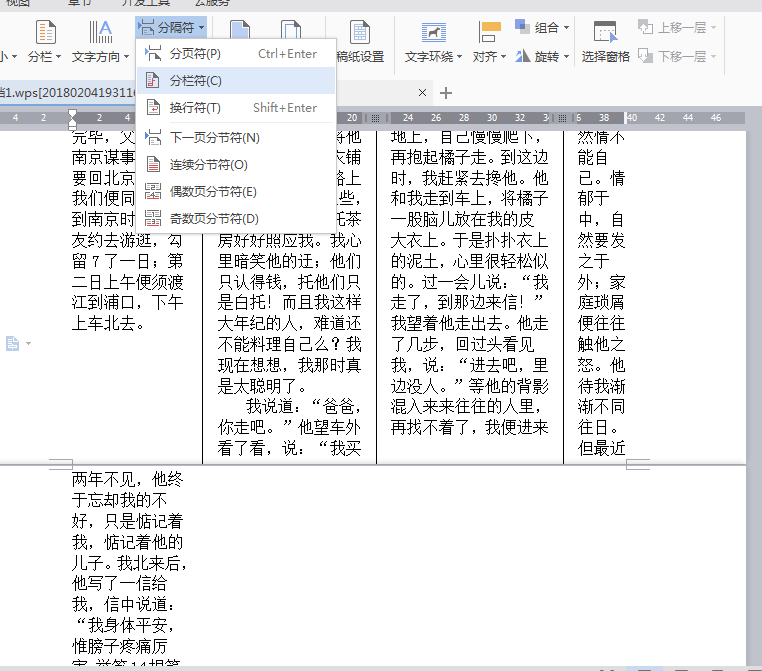The width and height of the screenshot is (762, 671).
Task: Click text 两年不见，他终
Action: (x=127, y=480)
